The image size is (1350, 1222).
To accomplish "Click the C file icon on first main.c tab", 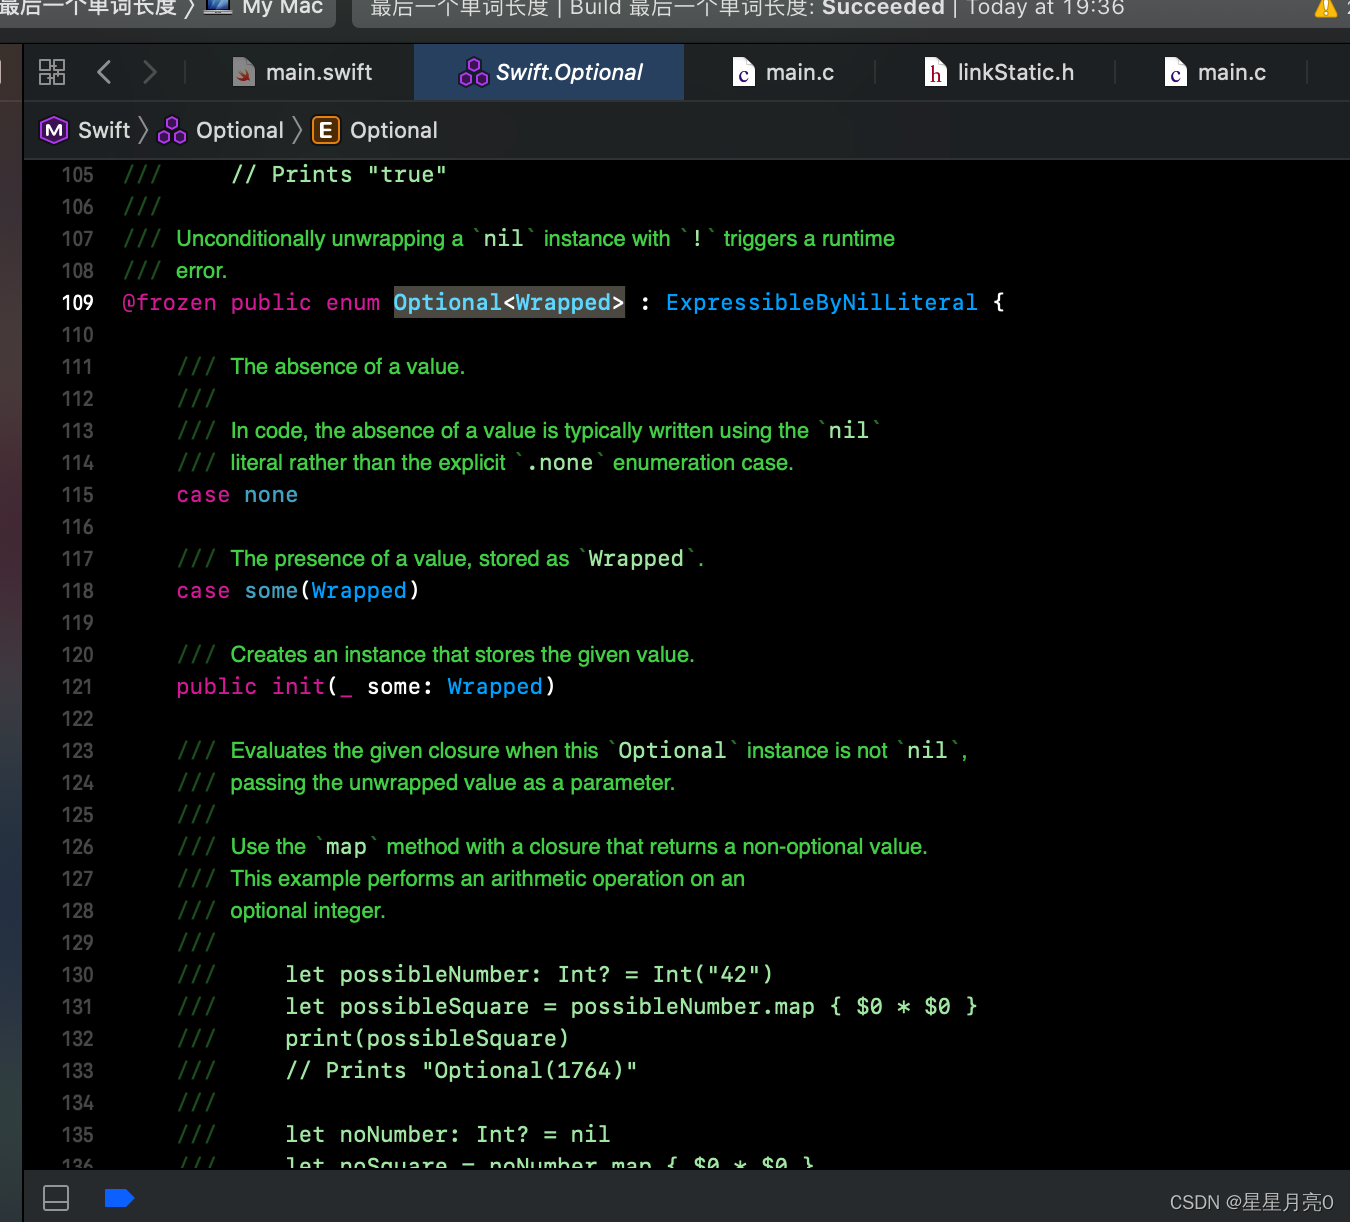I will (x=743, y=72).
